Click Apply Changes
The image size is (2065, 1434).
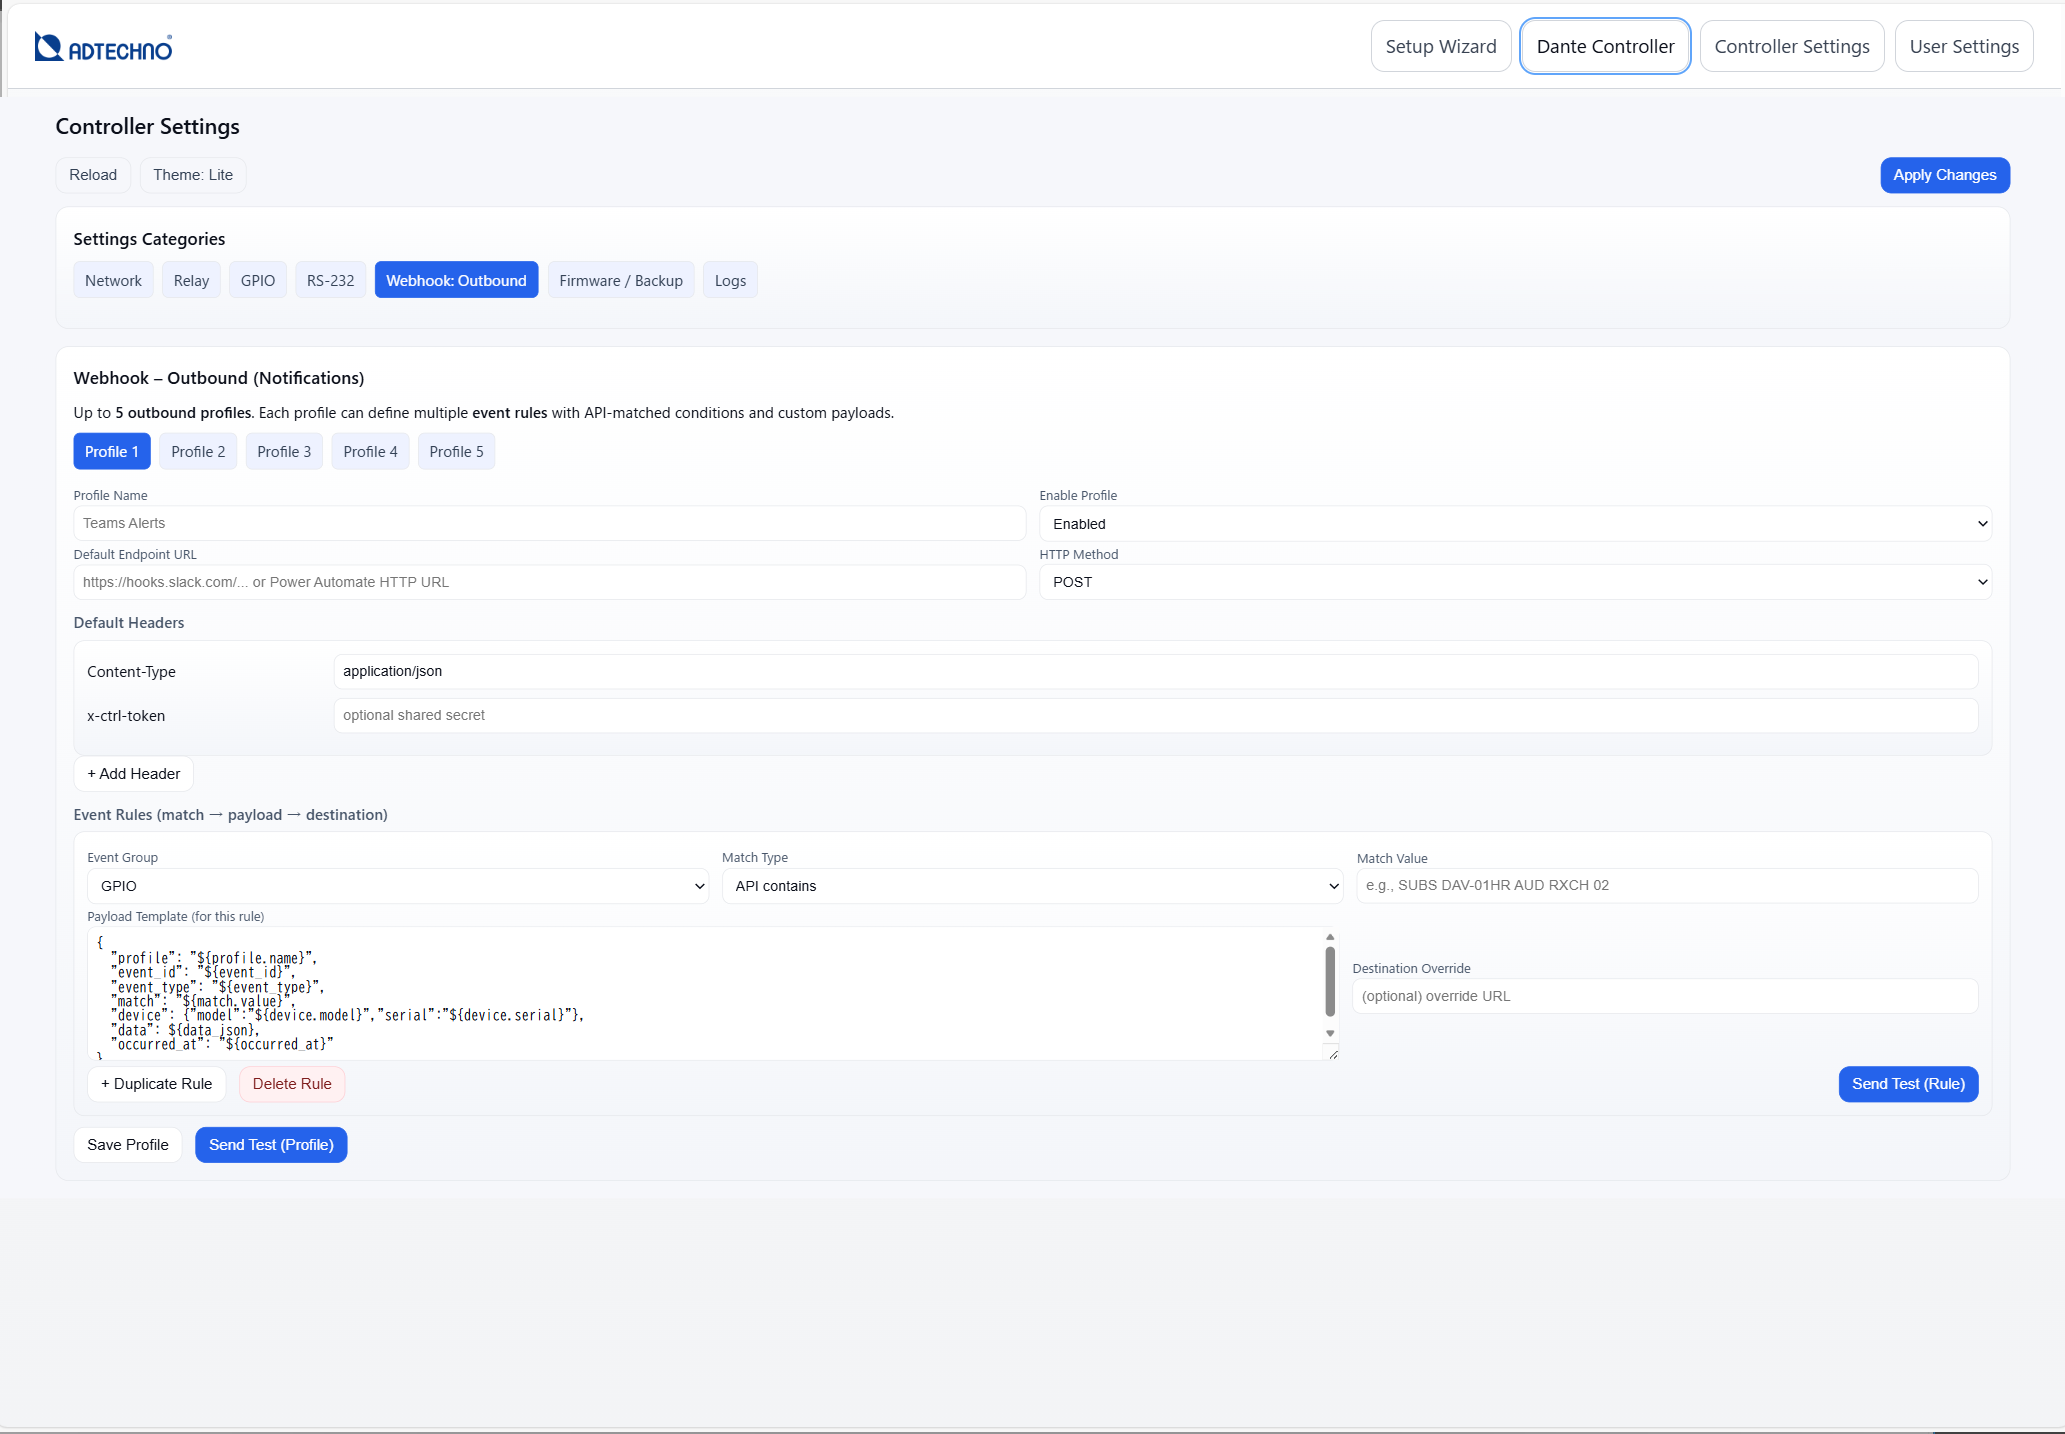pos(1943,175)
